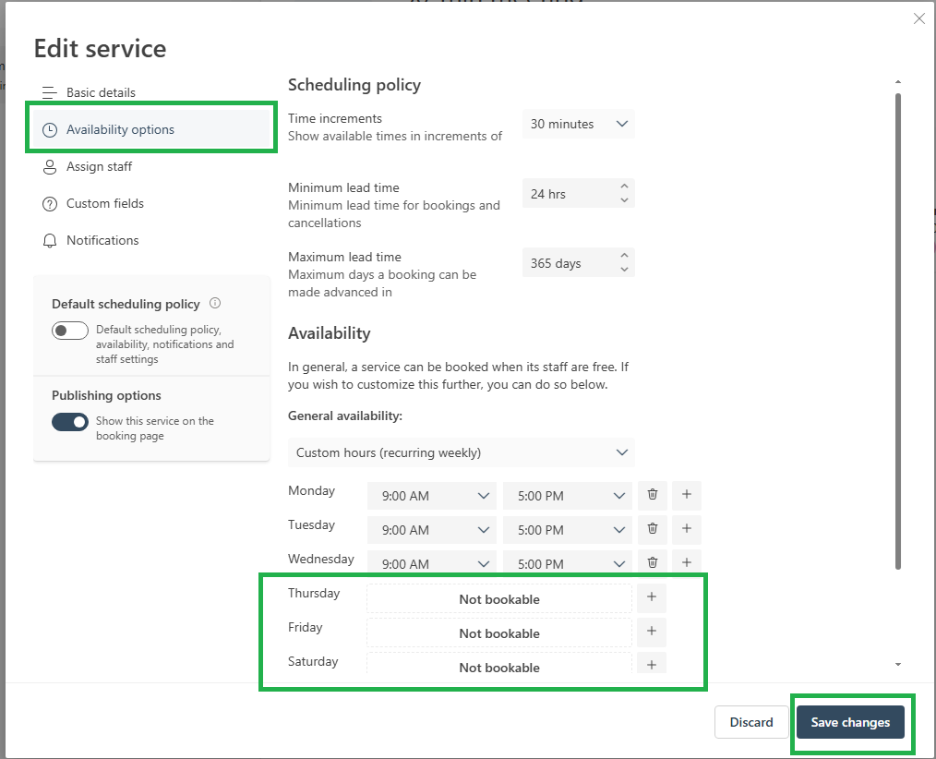The width and height of the screenshot is (936, 759).
Task: Click Friday's Not bookable box
Action: (499, 633)
